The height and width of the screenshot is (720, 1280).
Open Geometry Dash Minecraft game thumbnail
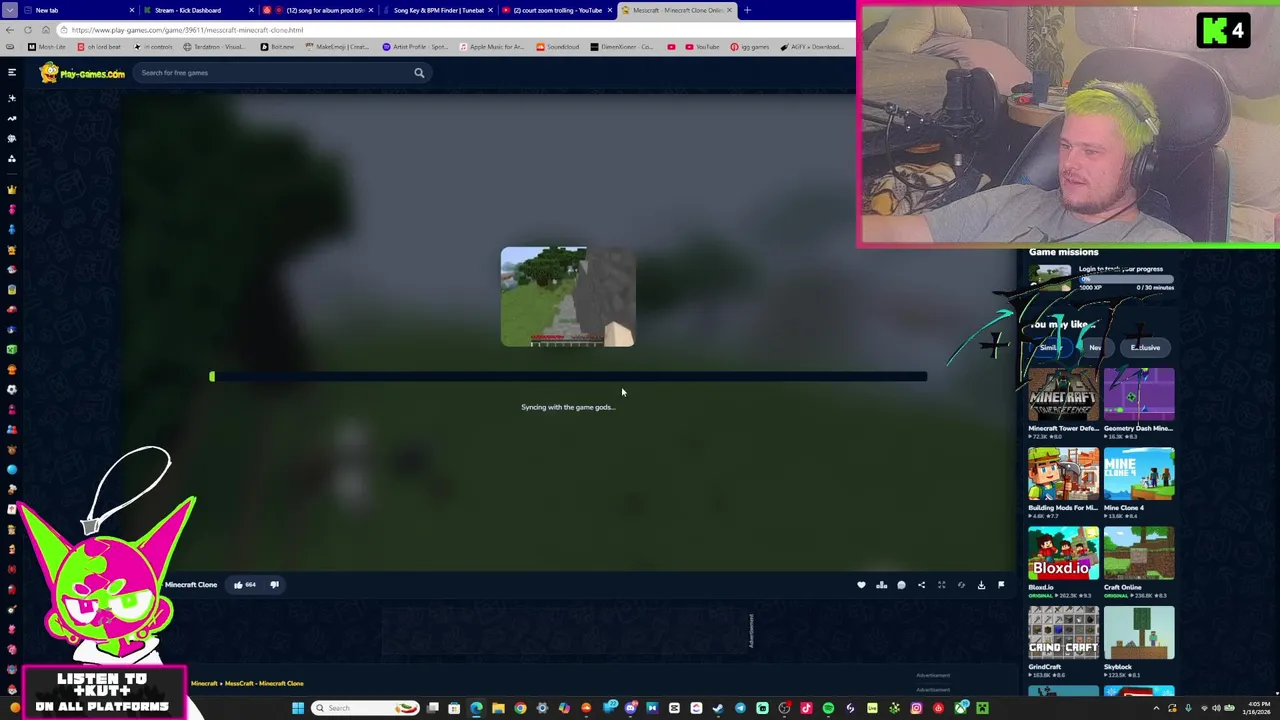tap(1139, 394)
